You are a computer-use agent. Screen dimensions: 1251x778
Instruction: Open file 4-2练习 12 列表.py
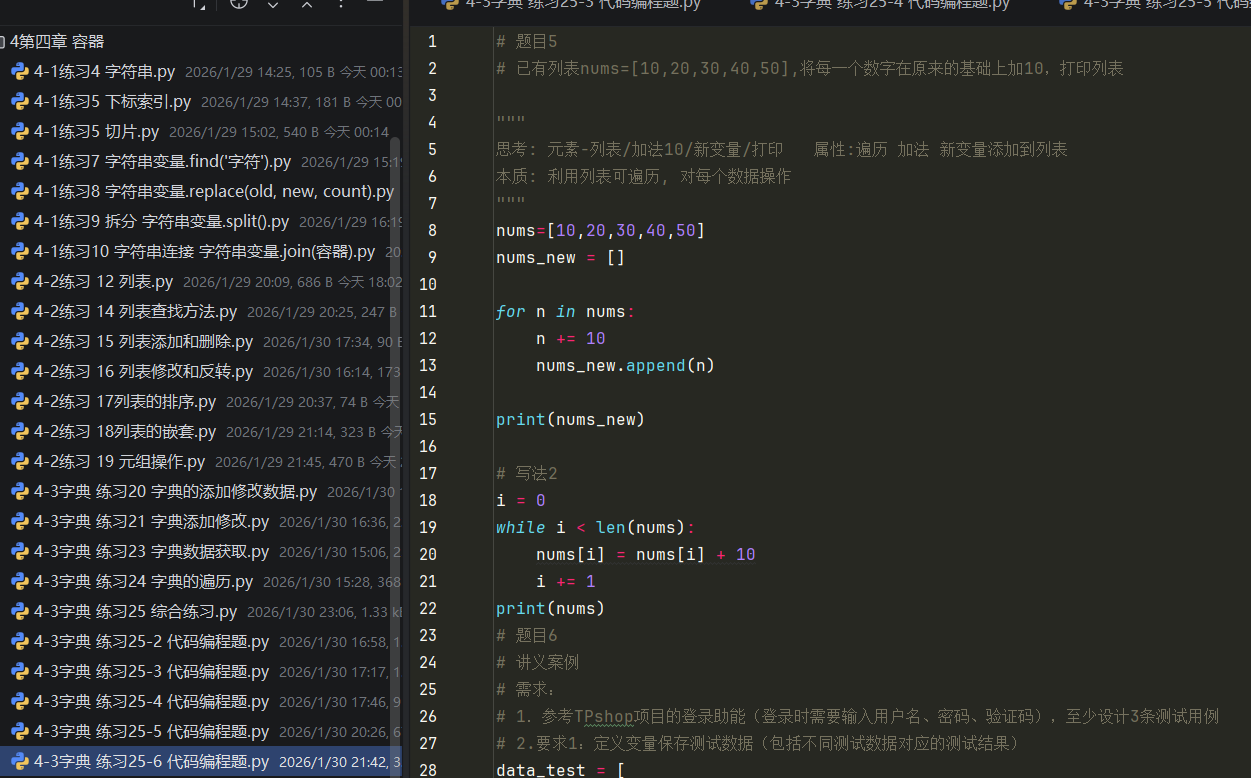coord(103,282)
